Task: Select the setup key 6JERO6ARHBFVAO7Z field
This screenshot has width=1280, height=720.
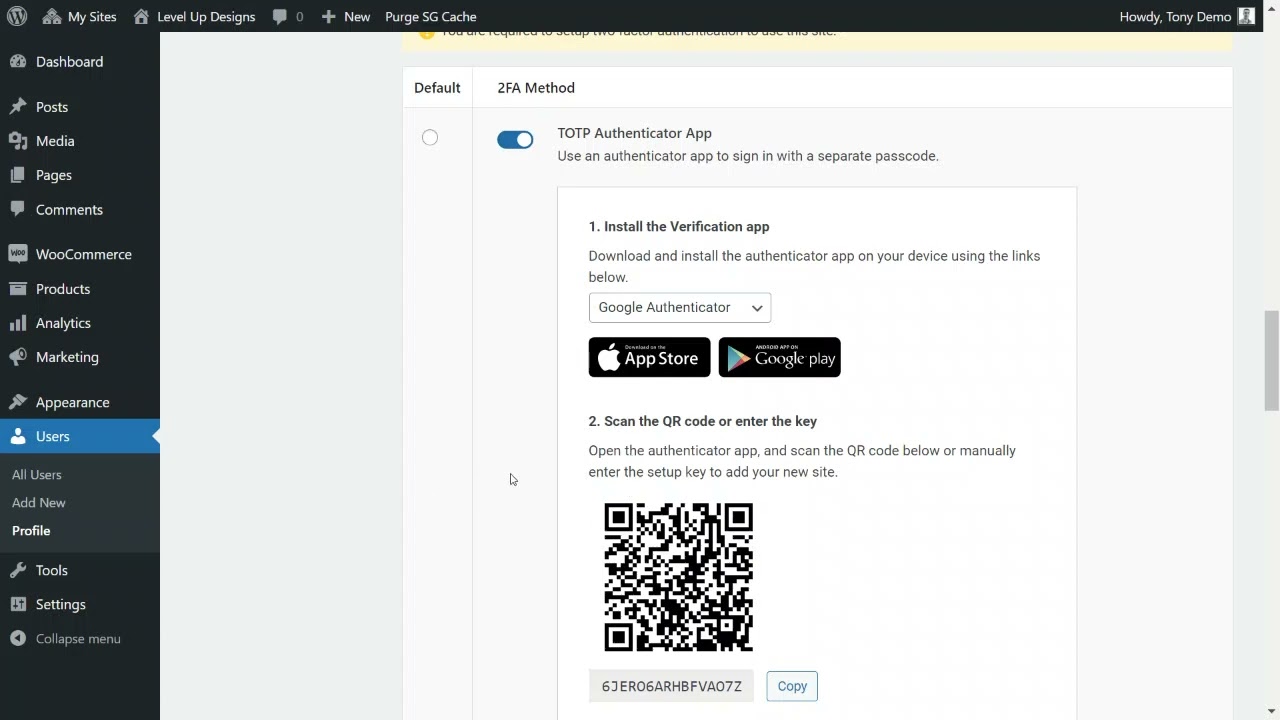Action: 671,686
